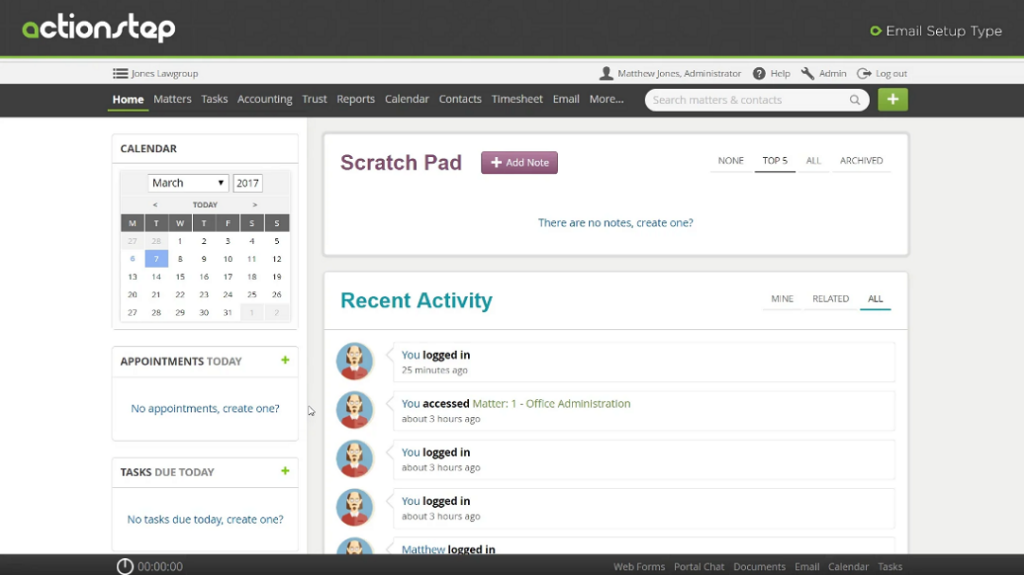Click the Actionstep logo

click(x=99, y=28)
